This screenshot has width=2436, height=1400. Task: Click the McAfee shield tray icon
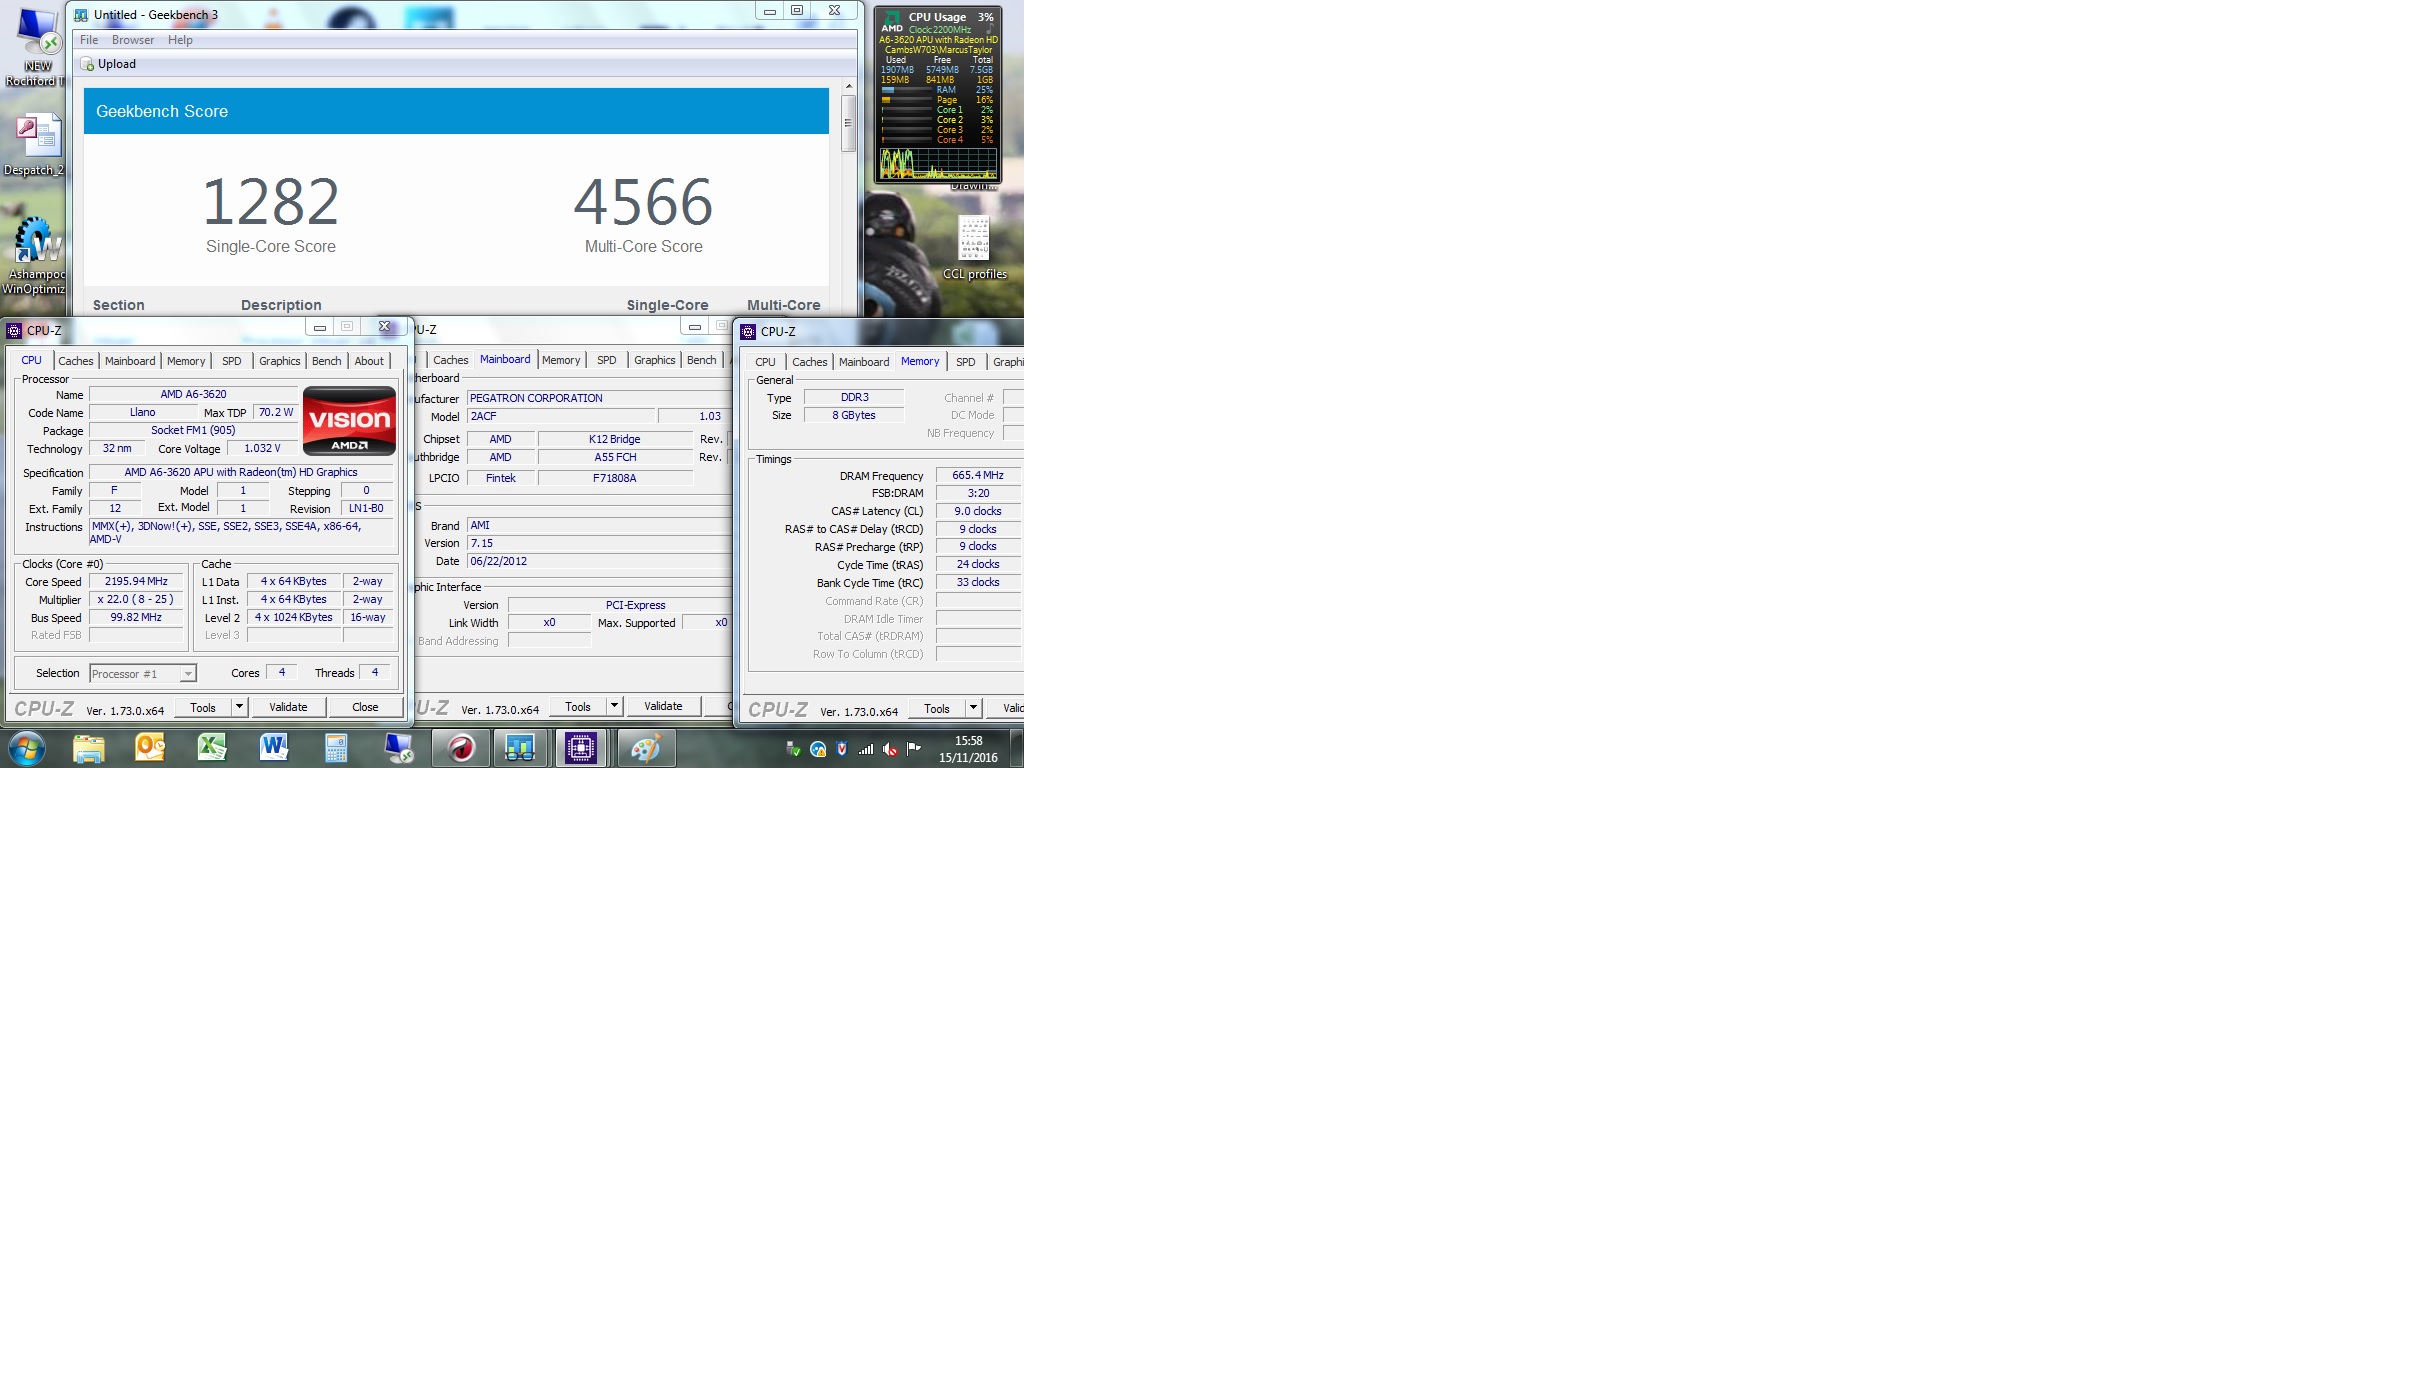point(842,749)
